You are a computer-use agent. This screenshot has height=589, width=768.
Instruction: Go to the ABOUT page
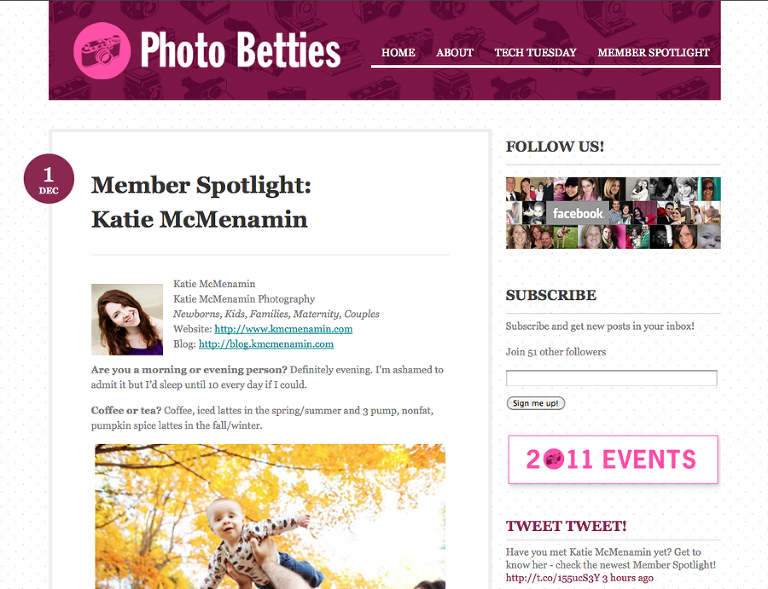pos(455,52)
